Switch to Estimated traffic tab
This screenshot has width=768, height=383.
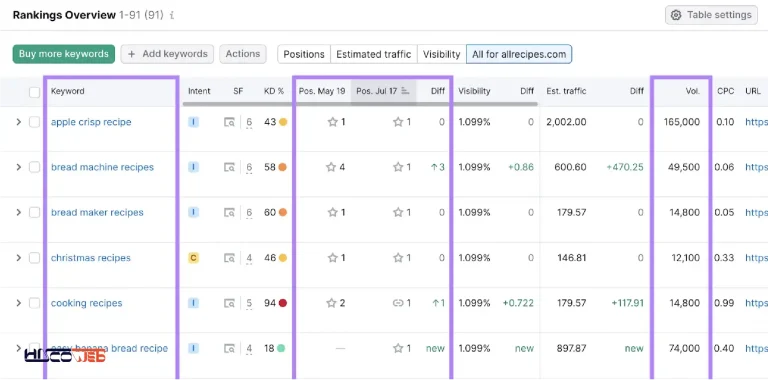click(x=374, y=54)
